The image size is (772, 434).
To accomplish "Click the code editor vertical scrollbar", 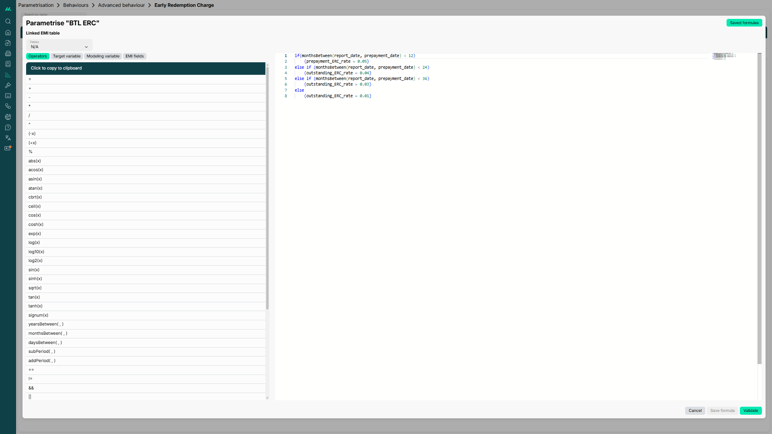I will coord(759,208).
